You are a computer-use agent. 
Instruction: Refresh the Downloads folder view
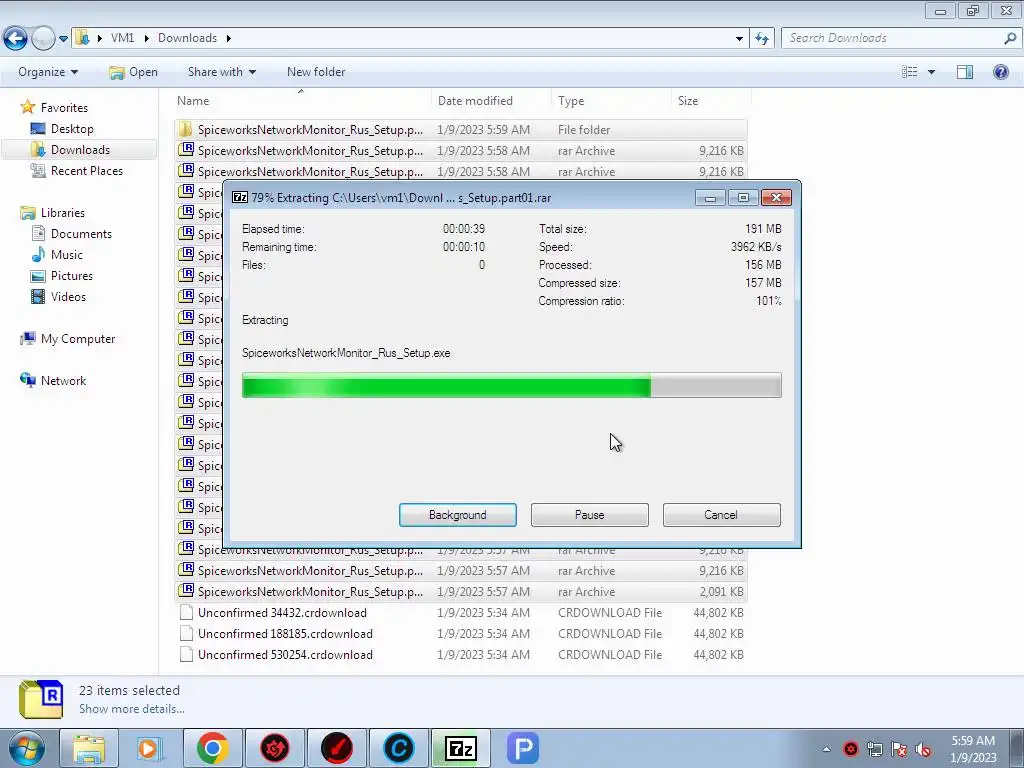point(761,39)
